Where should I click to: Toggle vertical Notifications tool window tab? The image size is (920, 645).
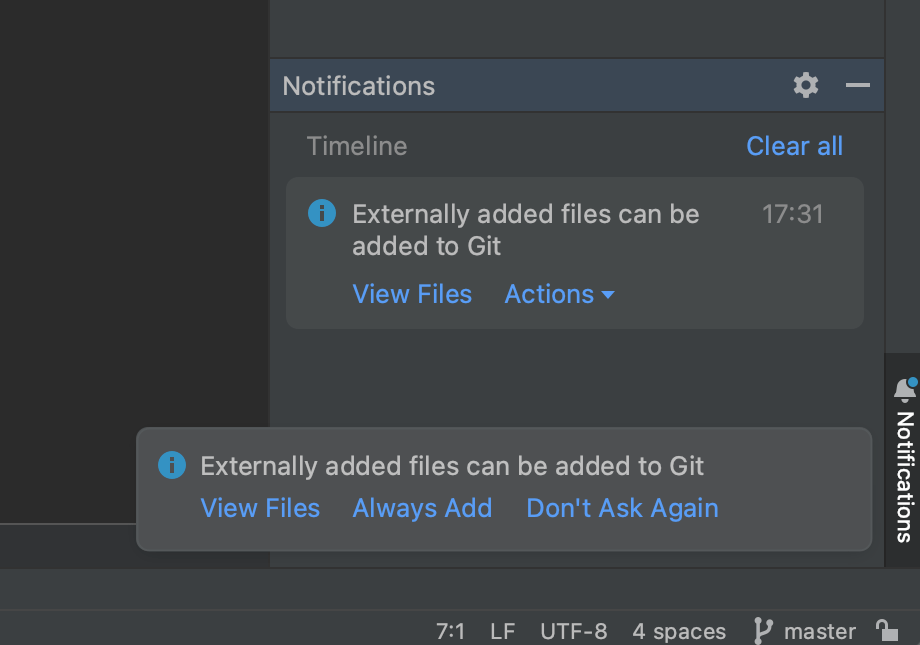(904, 460)
